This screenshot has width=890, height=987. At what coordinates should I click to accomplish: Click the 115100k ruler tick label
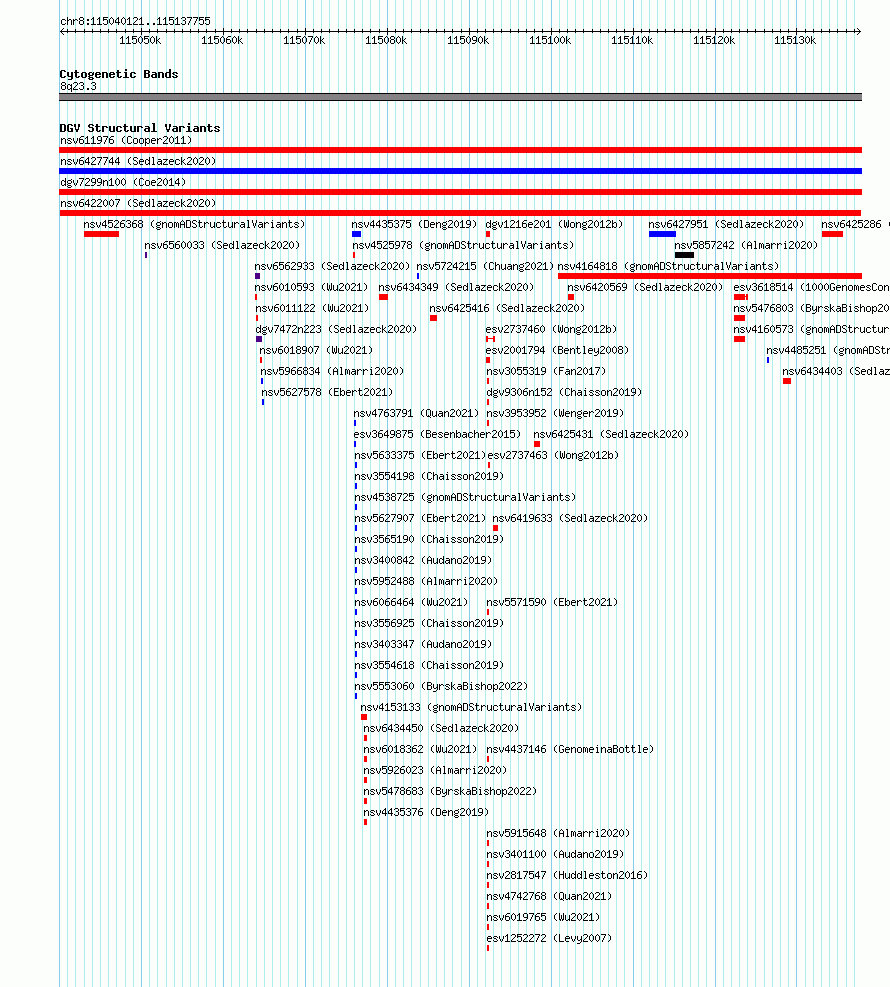[550, 40]
